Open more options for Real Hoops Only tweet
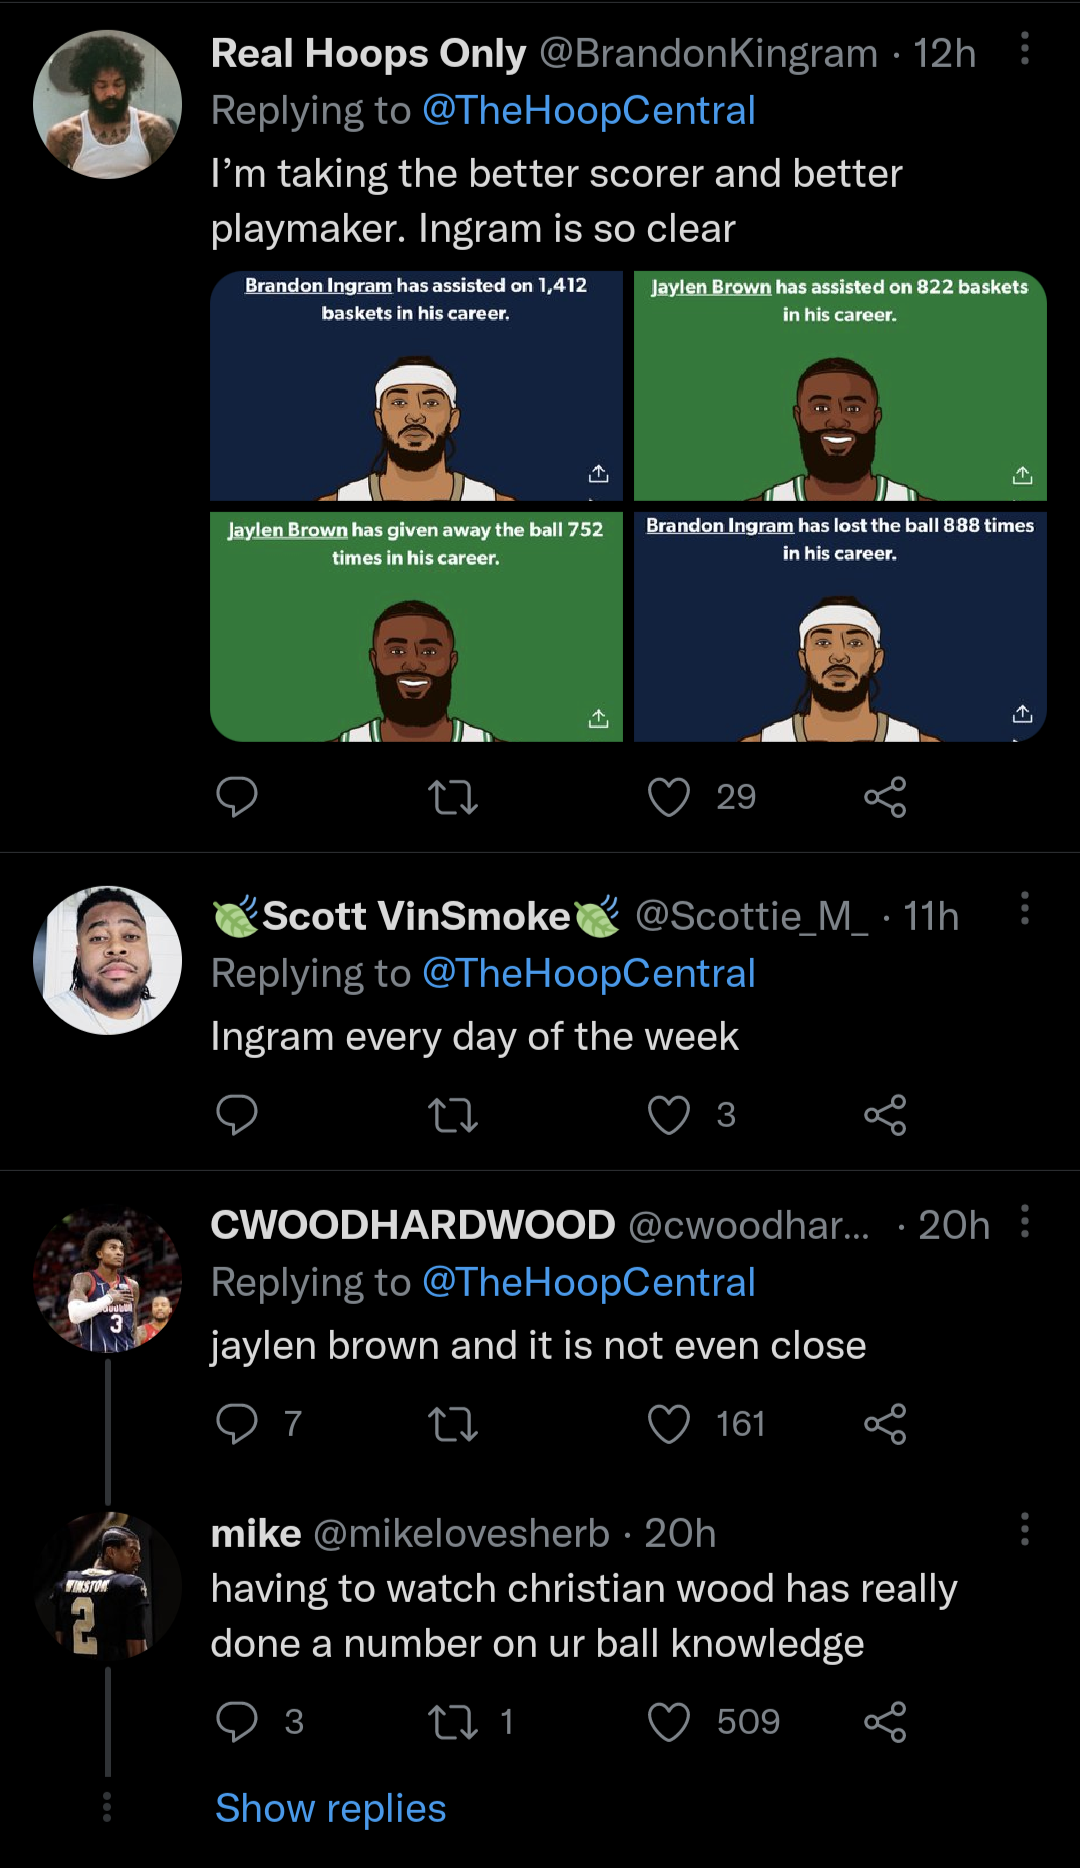The height and width of the screenshot is (1868, 1080). (1024, 48)
